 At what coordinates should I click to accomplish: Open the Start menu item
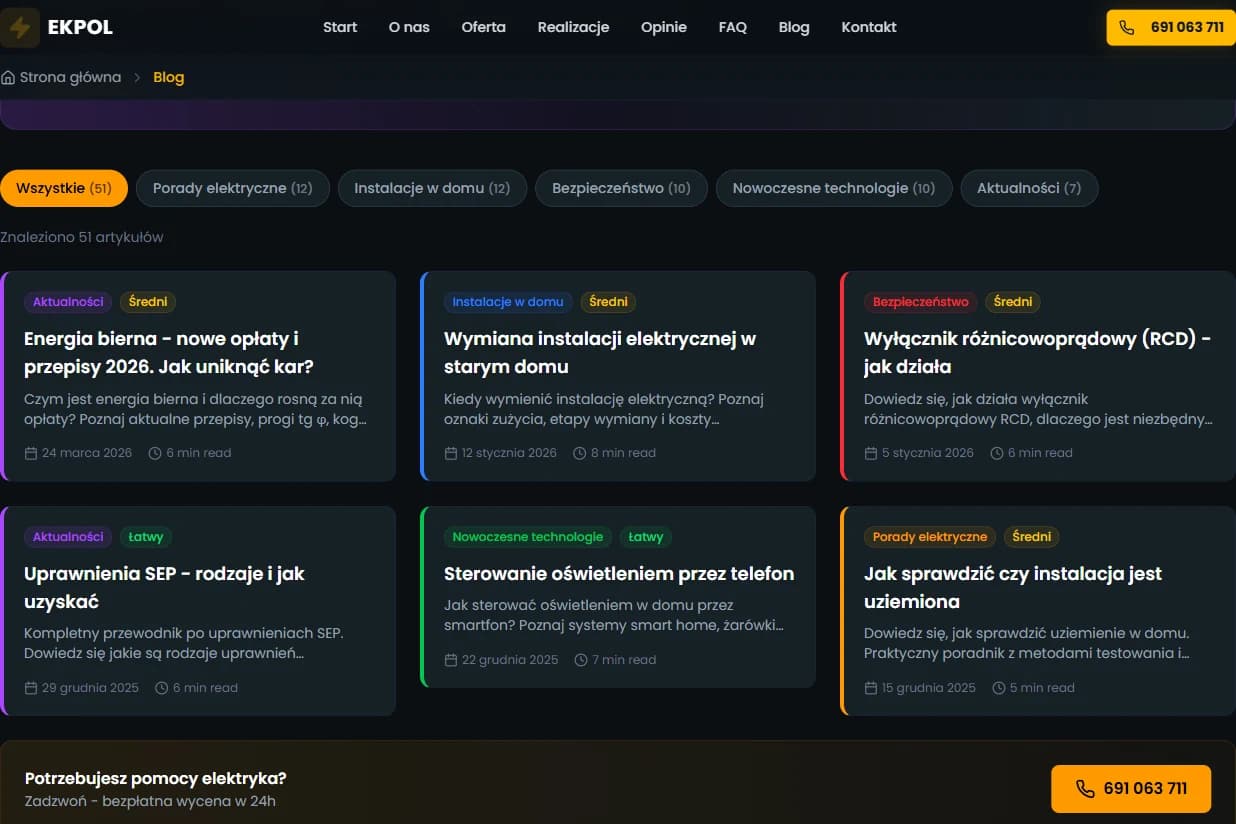340,27
